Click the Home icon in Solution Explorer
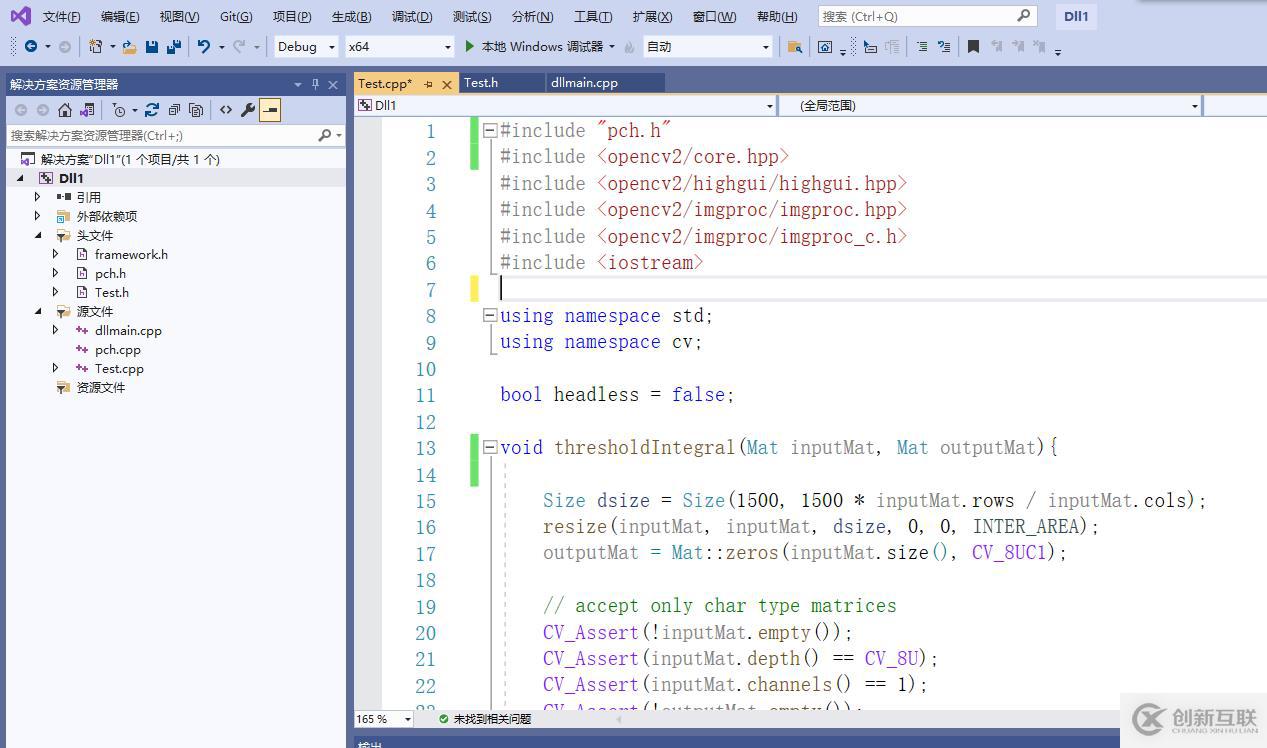Viewport: 1267px width, 748px height. pos(65,110)
